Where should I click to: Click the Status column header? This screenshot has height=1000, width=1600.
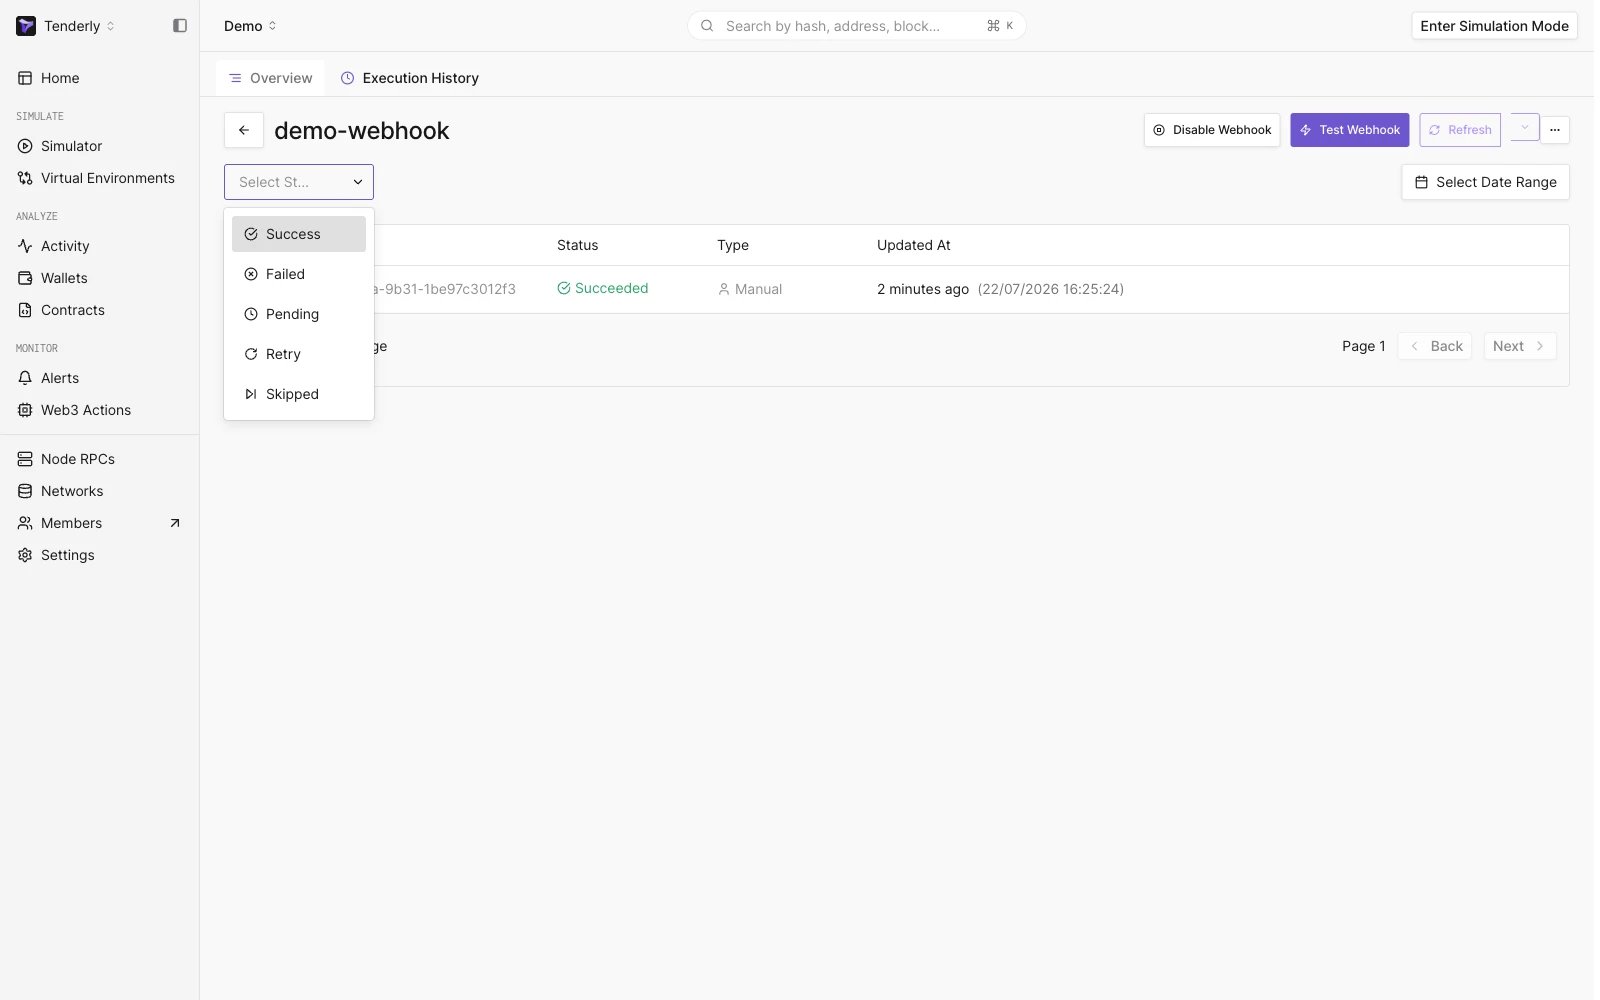(577, 245)
